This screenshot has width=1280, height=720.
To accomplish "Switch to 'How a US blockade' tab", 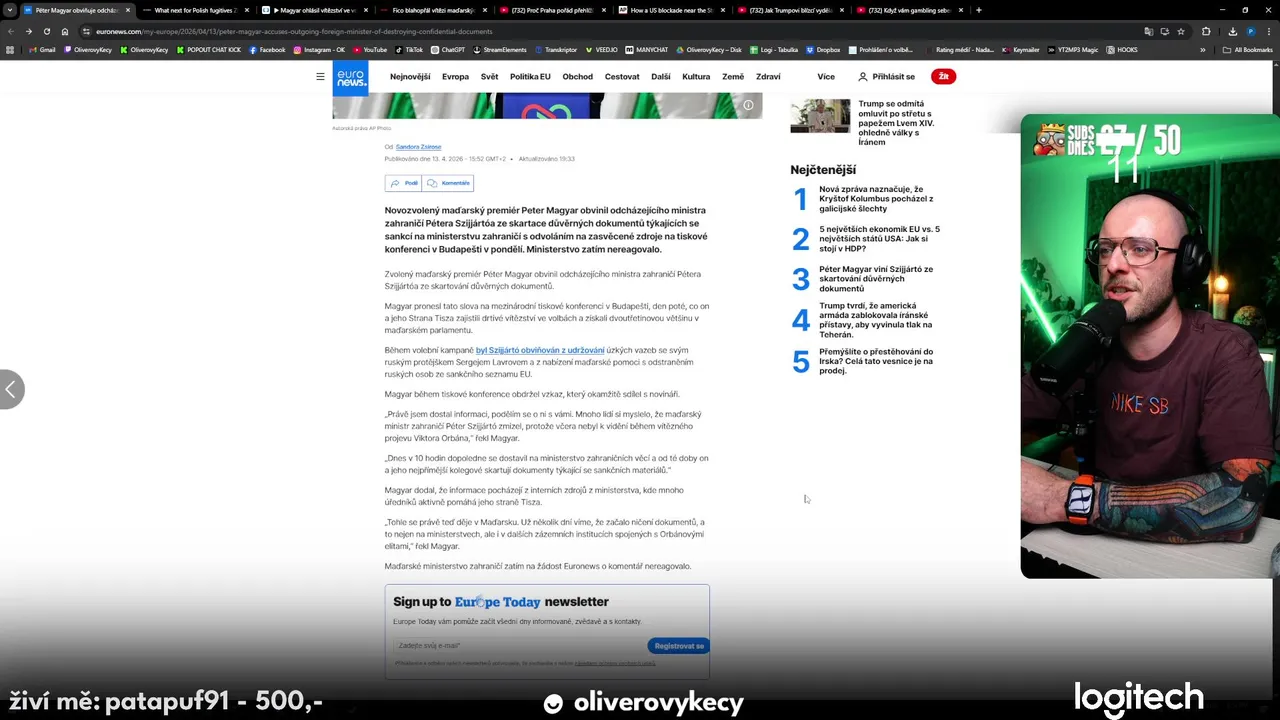I will click(670, 10).
